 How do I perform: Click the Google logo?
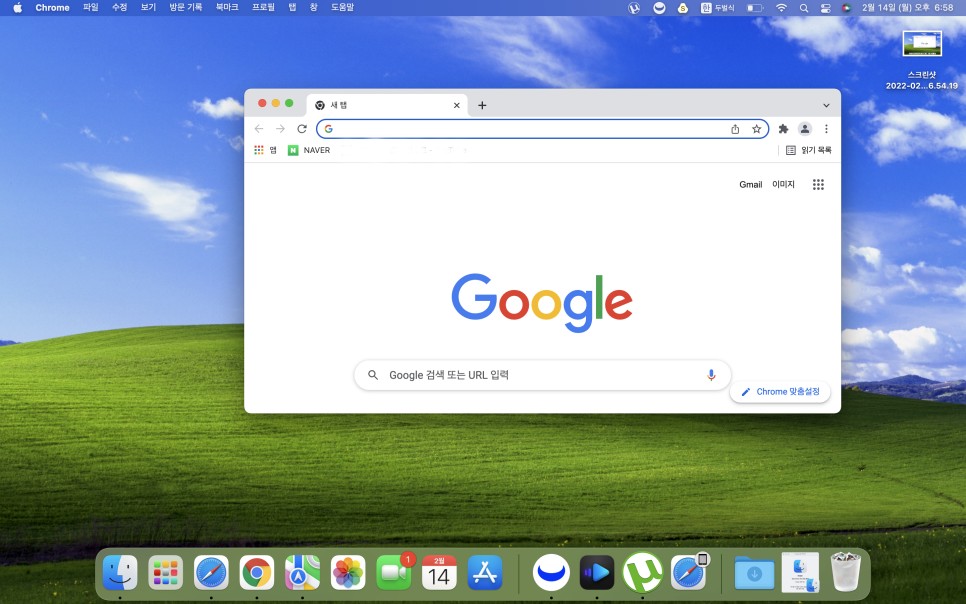[x=542, y=303]
